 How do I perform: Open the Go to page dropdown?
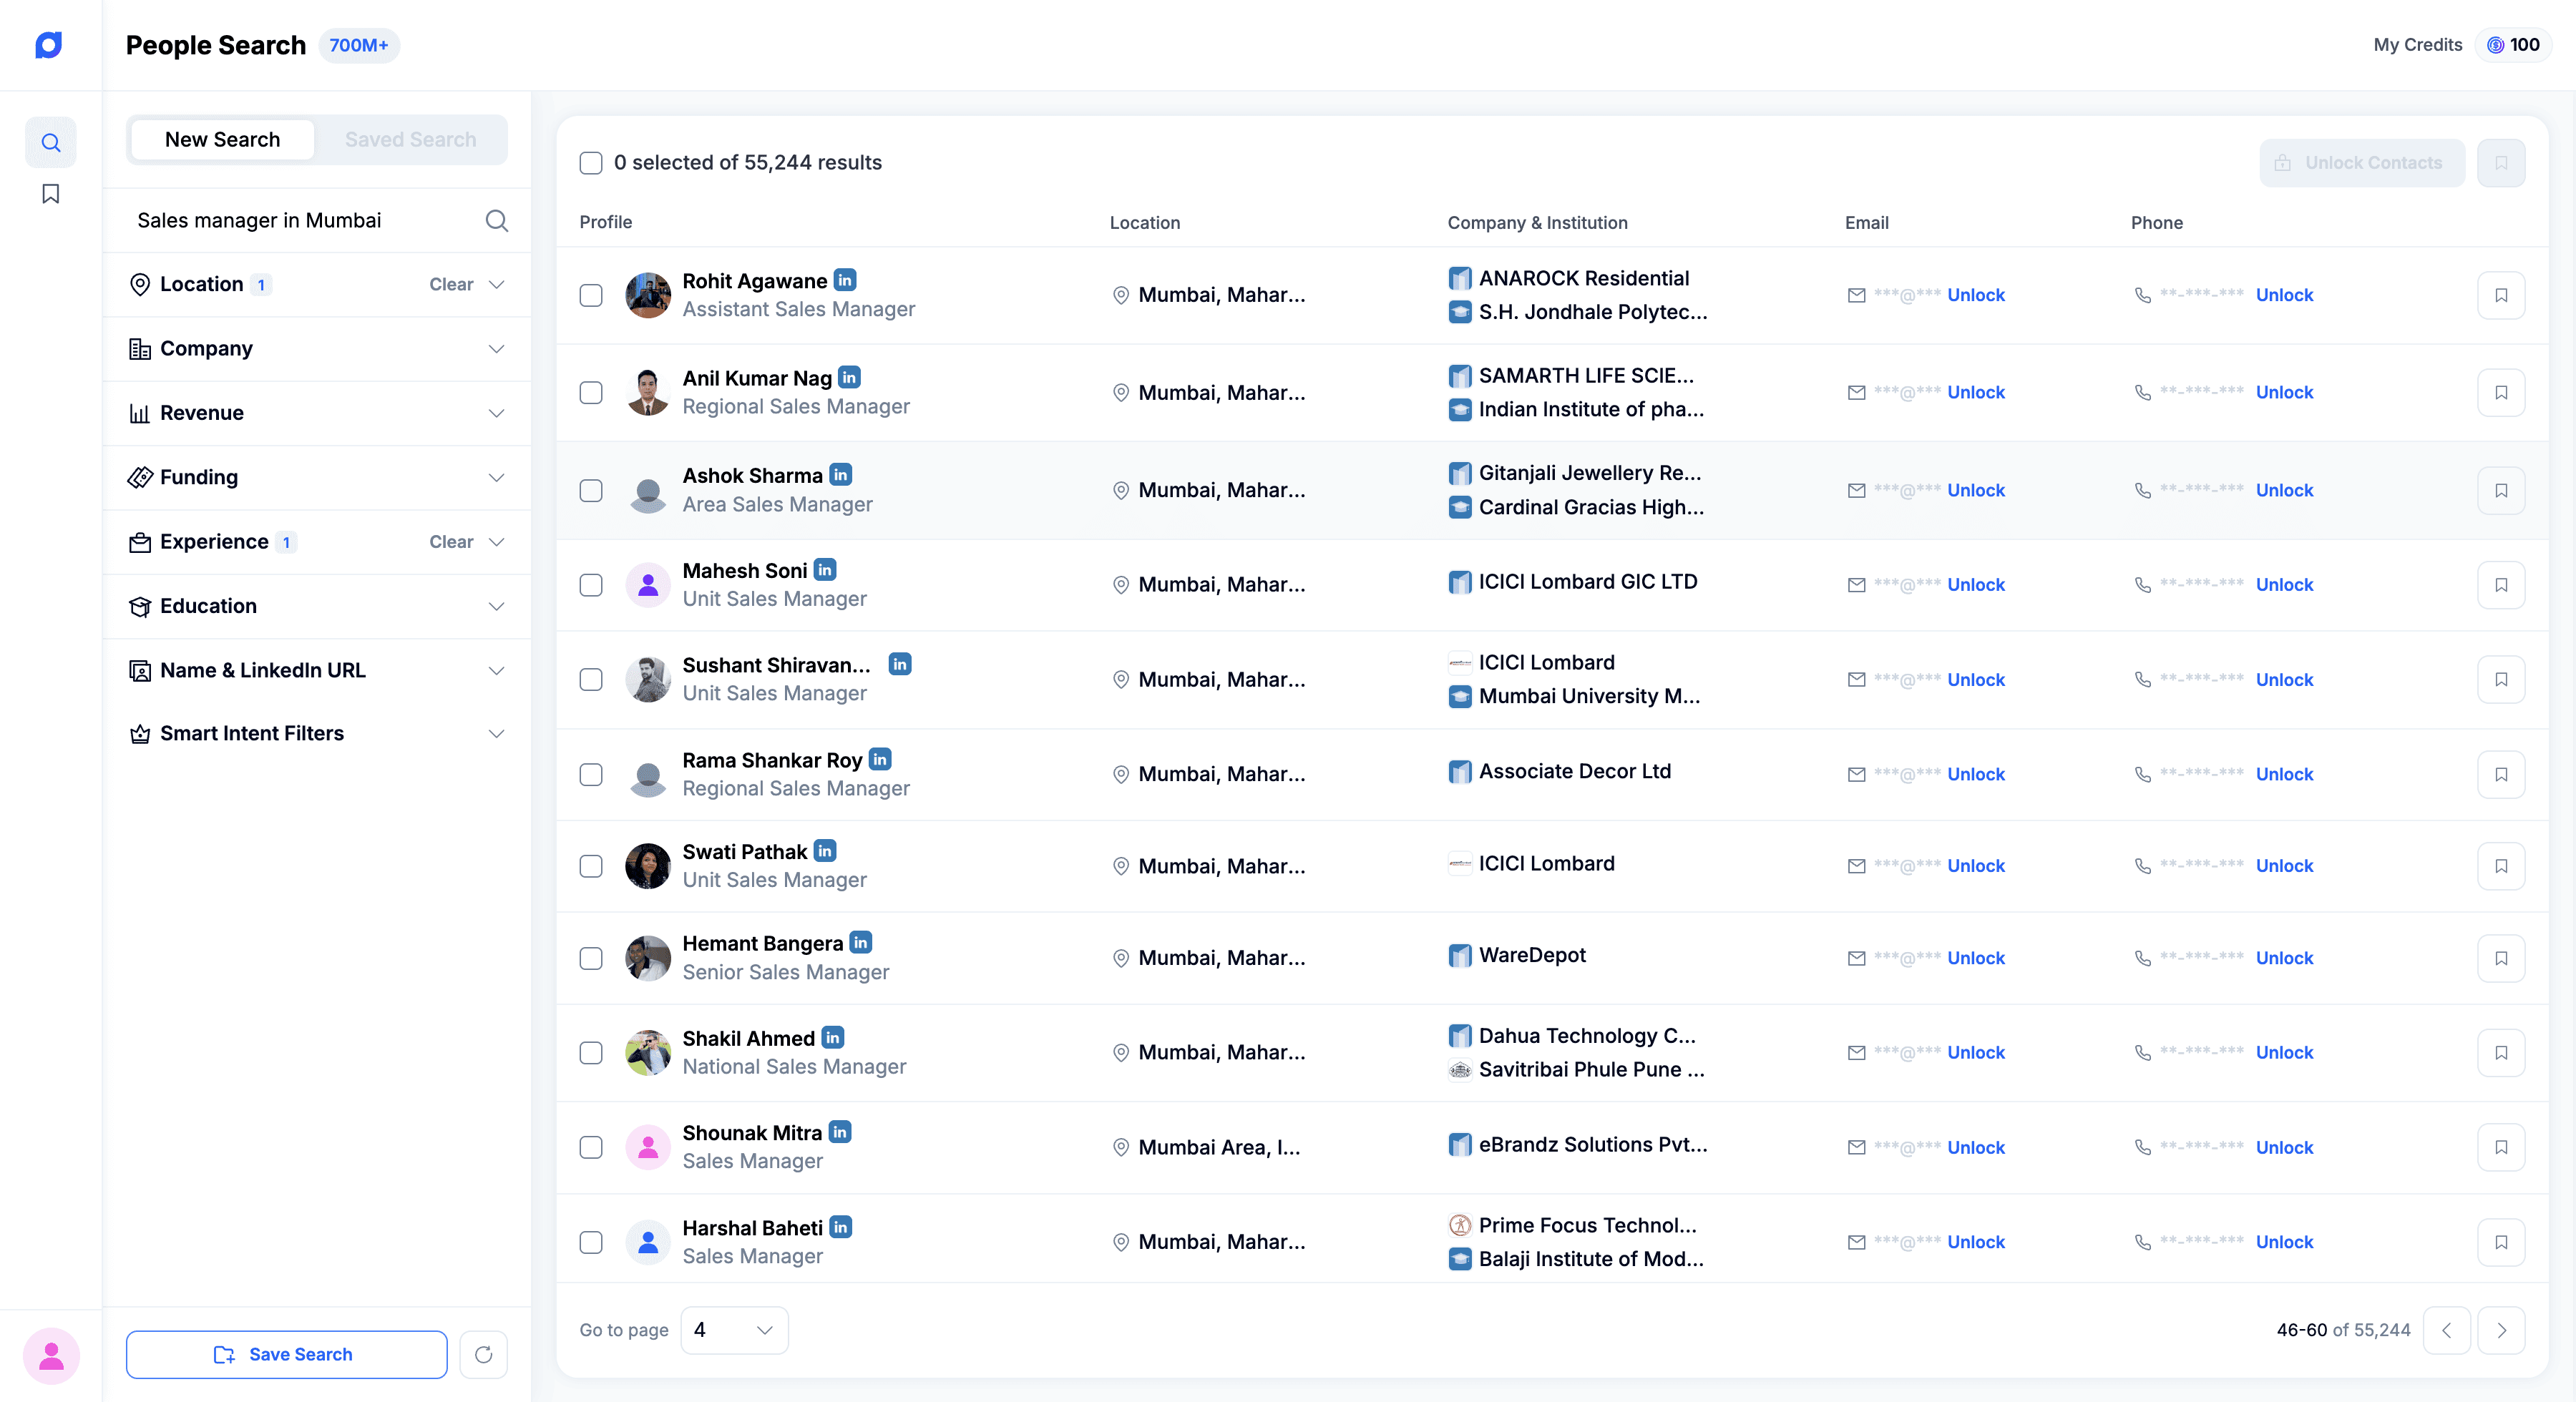pyautogui.click(x=734, y=1330)
